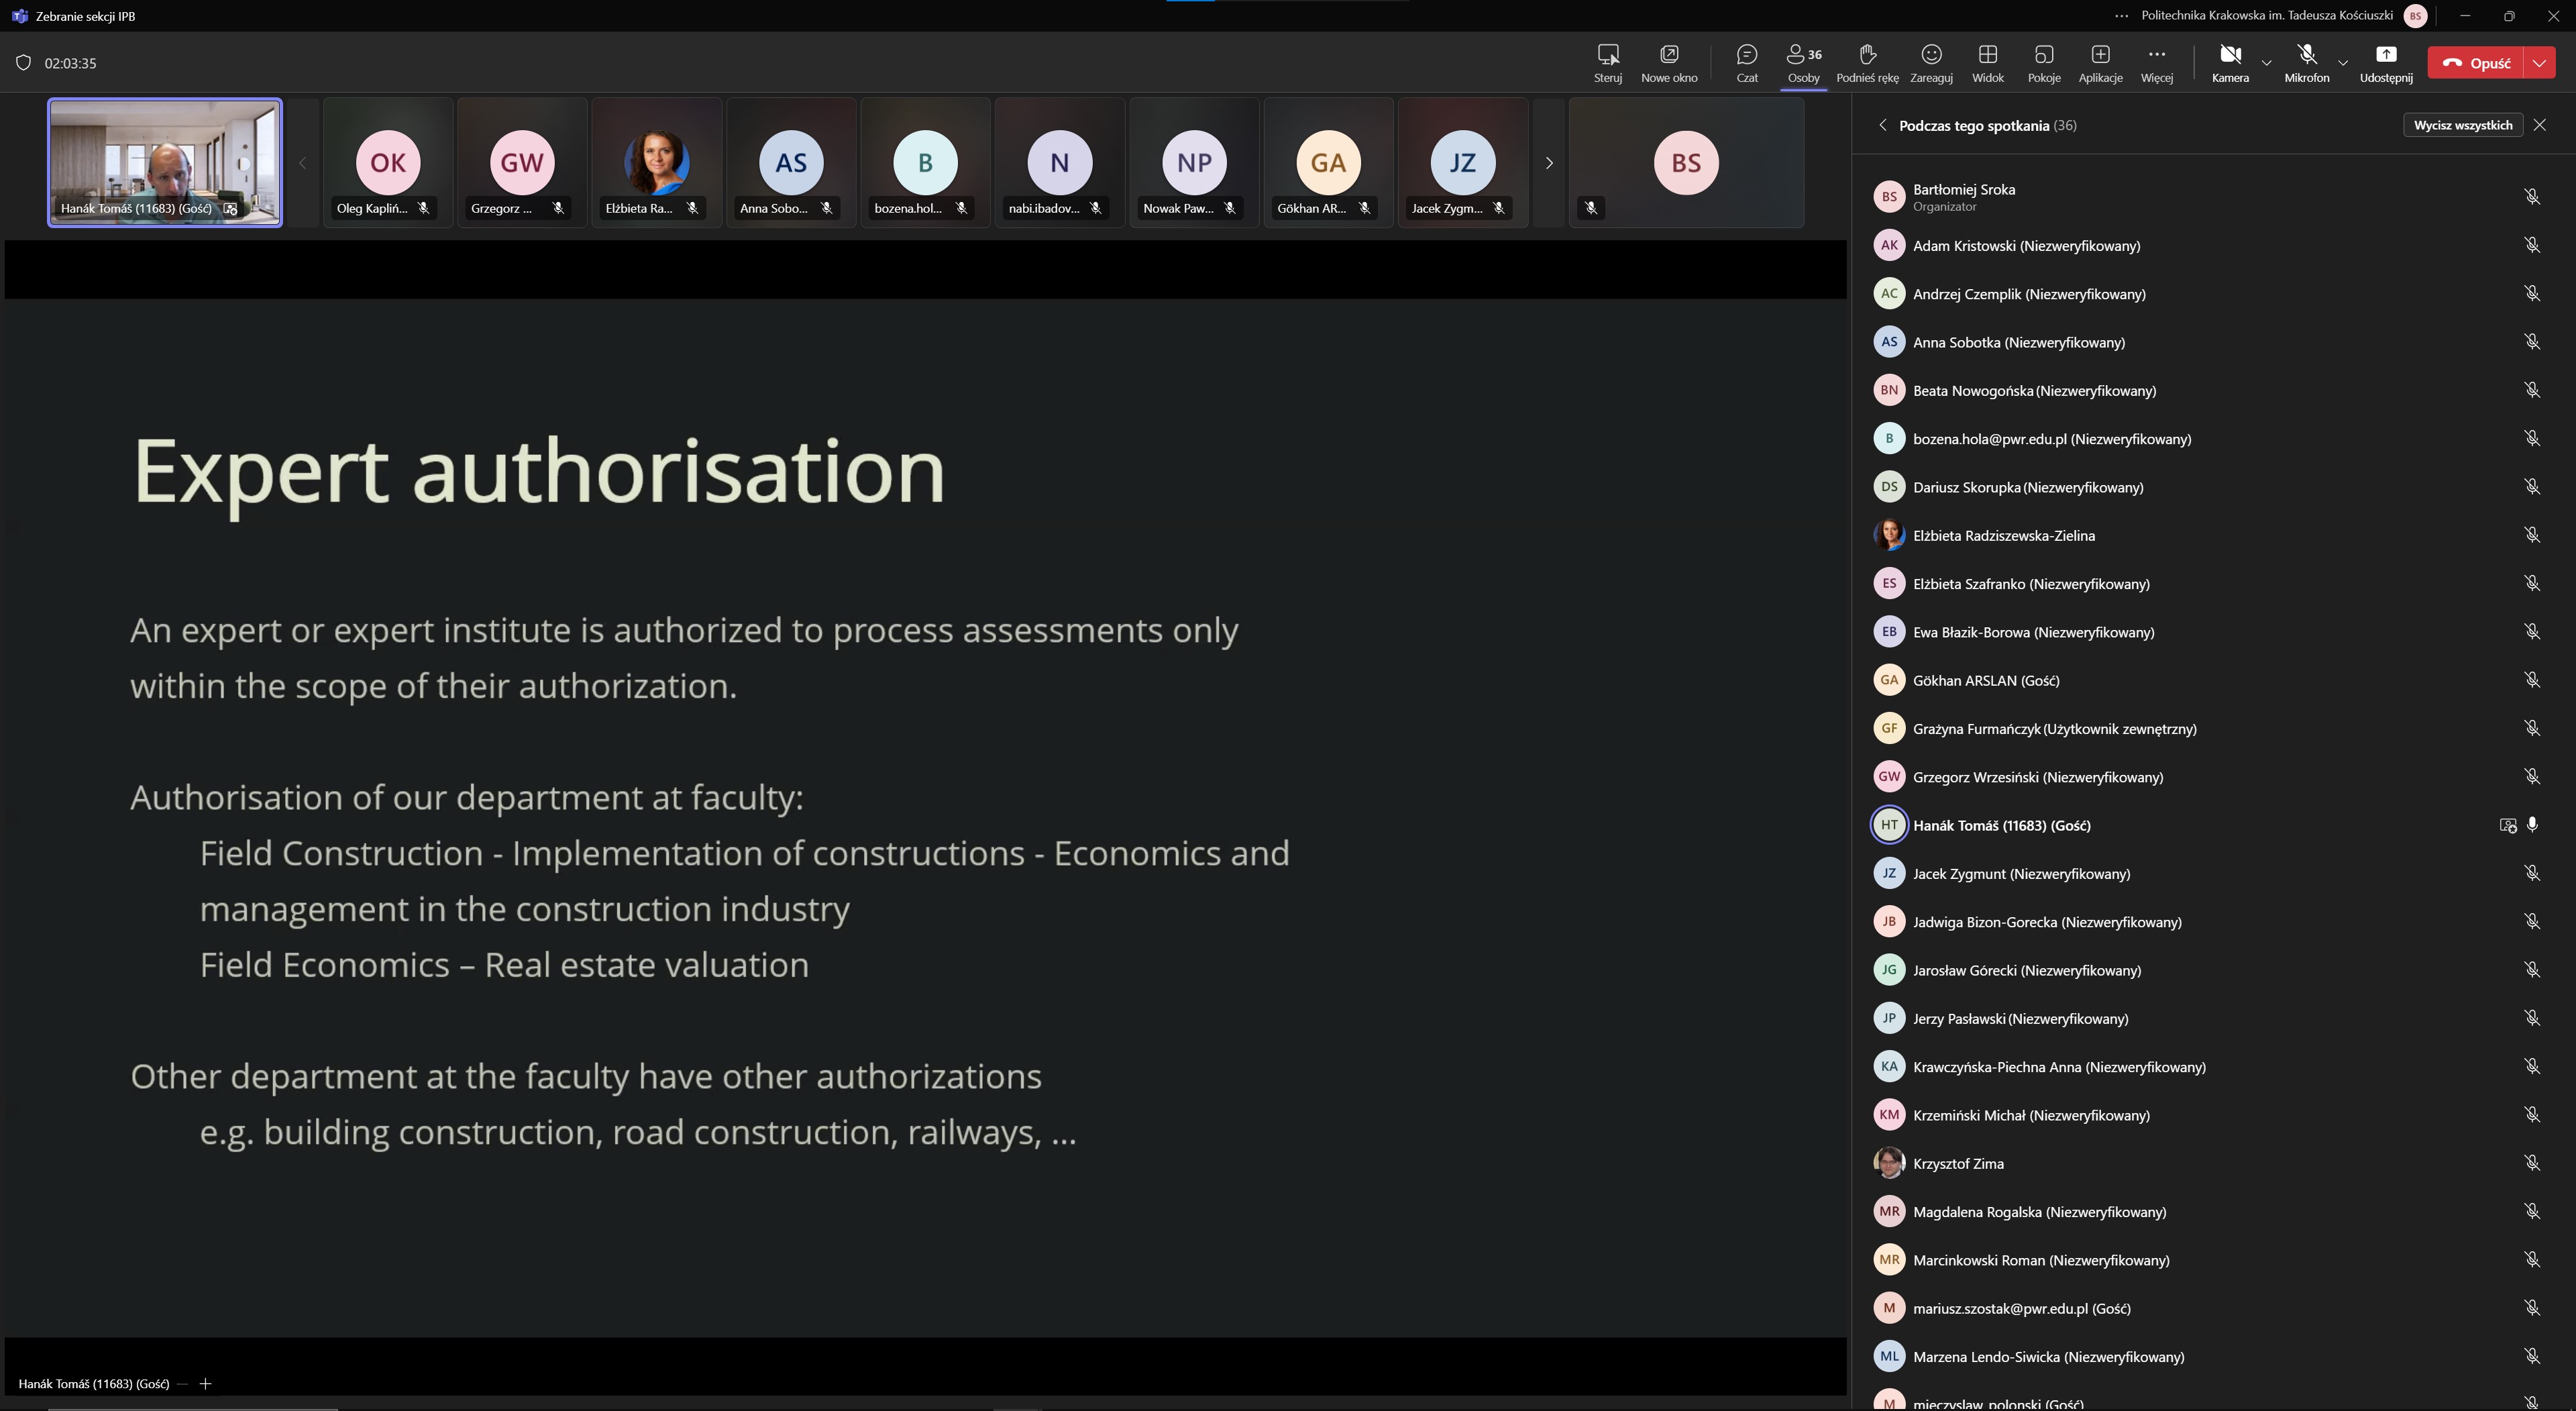This screenshot has width=2576, height=1411.
Task: Open Pokoje breakout rooms
Action: (x=2043, y=62)
